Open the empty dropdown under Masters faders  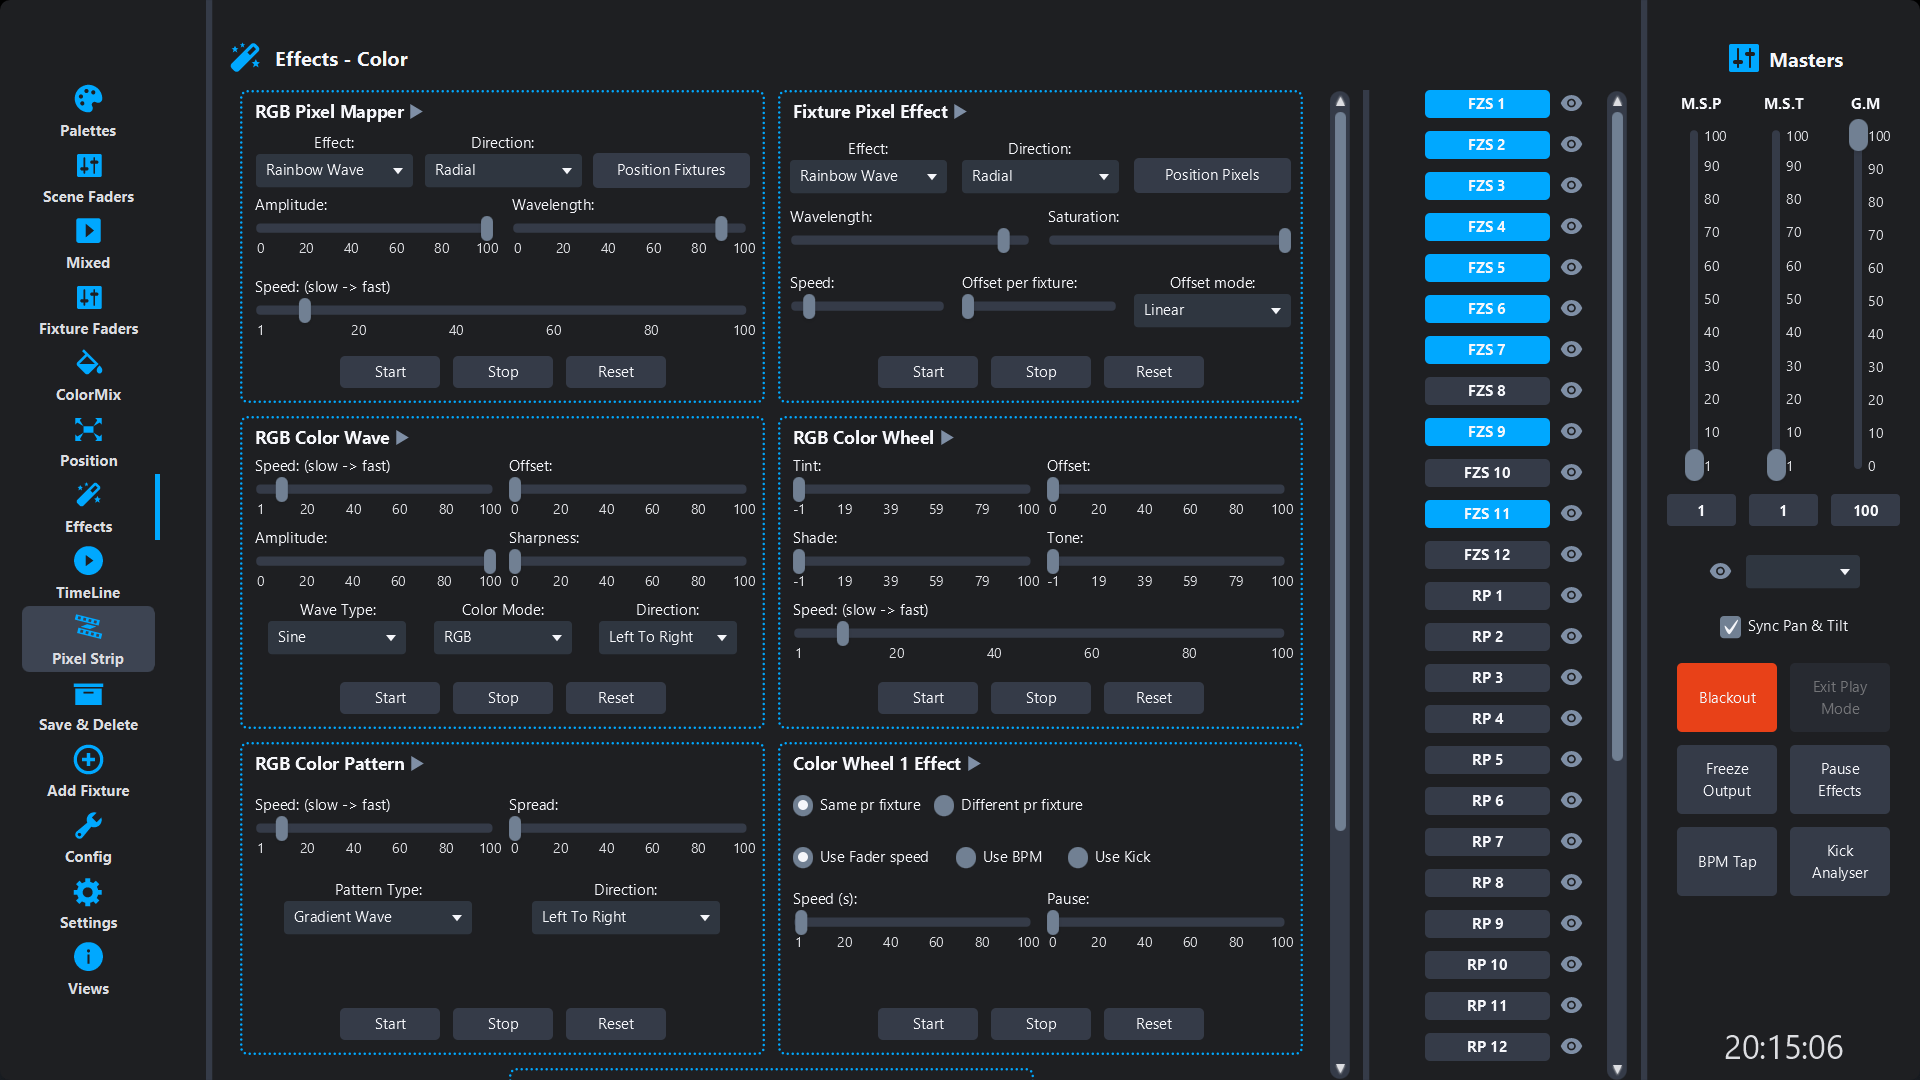point(1802,572)
